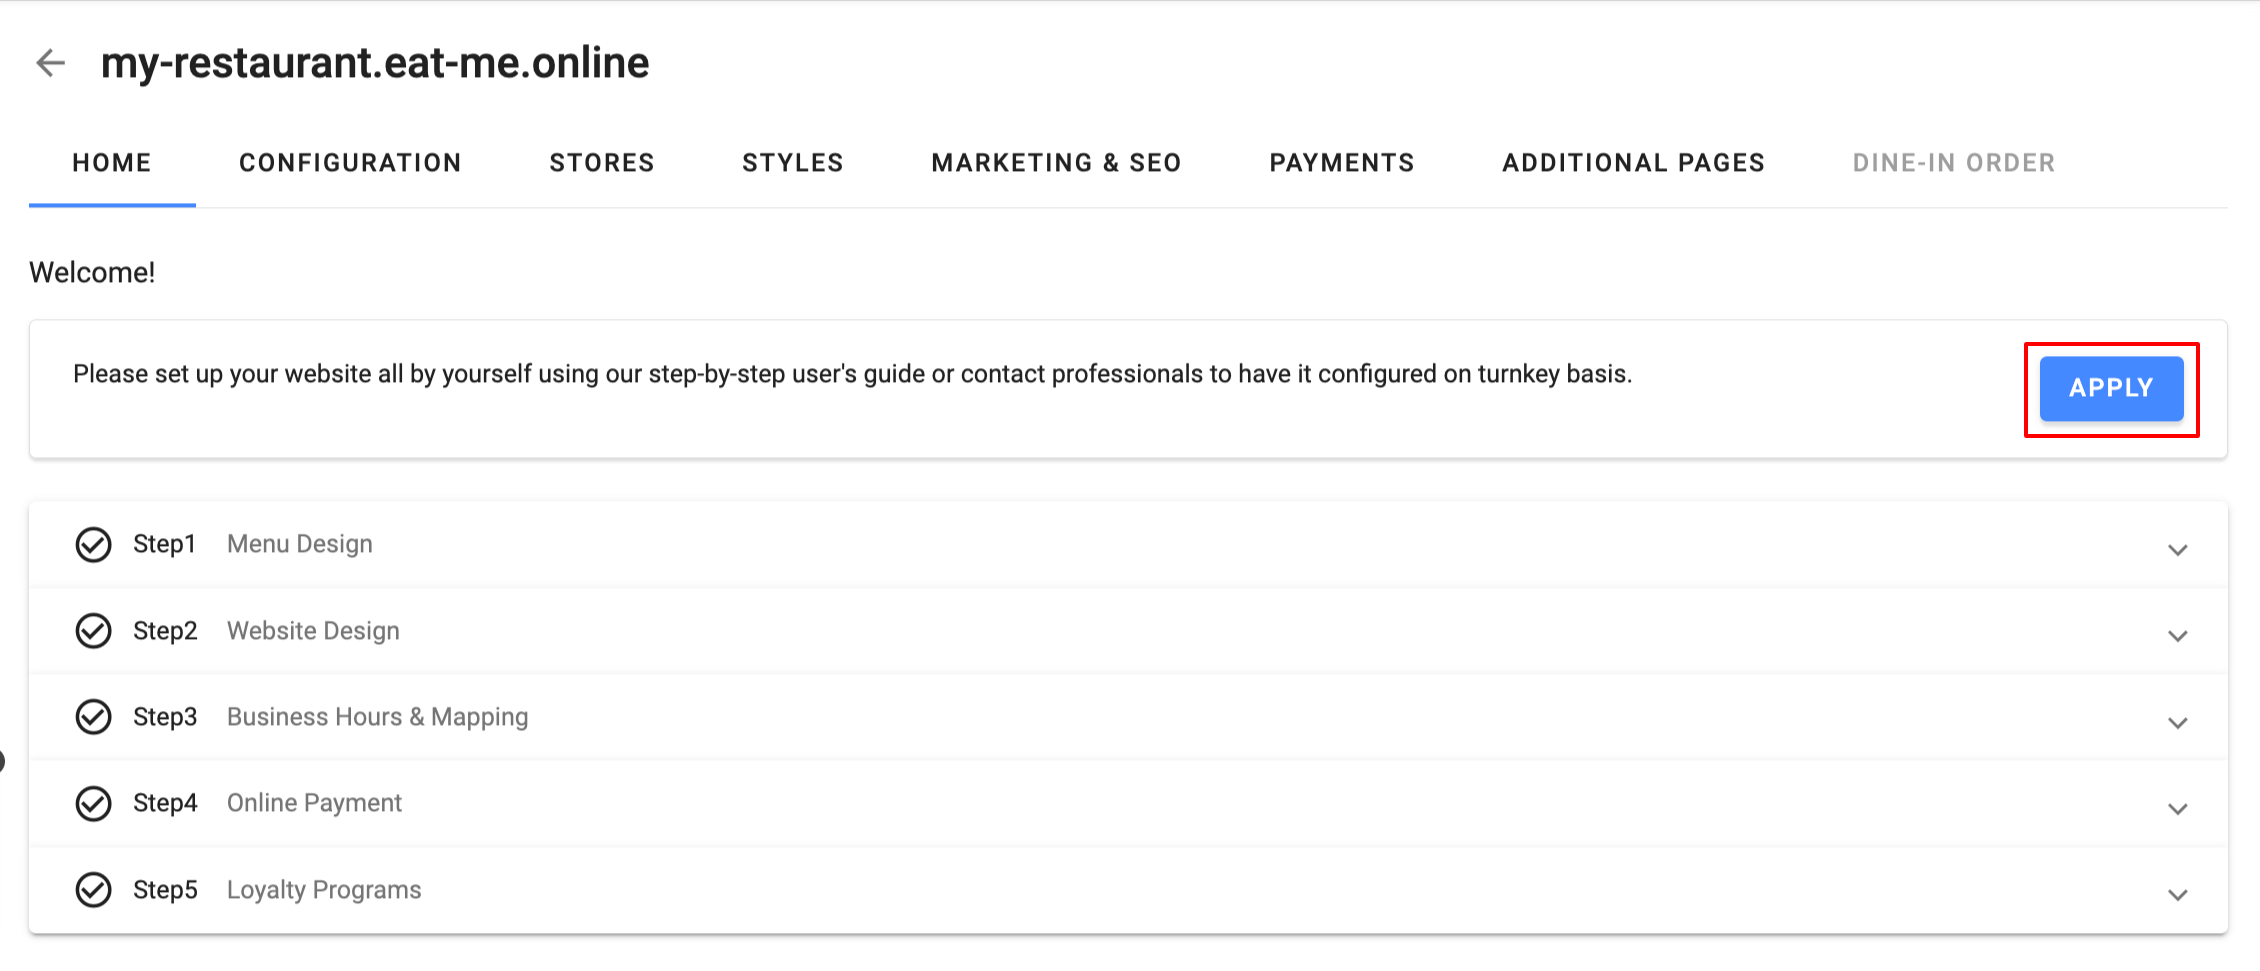Expand the Website Design step chevron

pyautogui.click(x=2177, y=636)
